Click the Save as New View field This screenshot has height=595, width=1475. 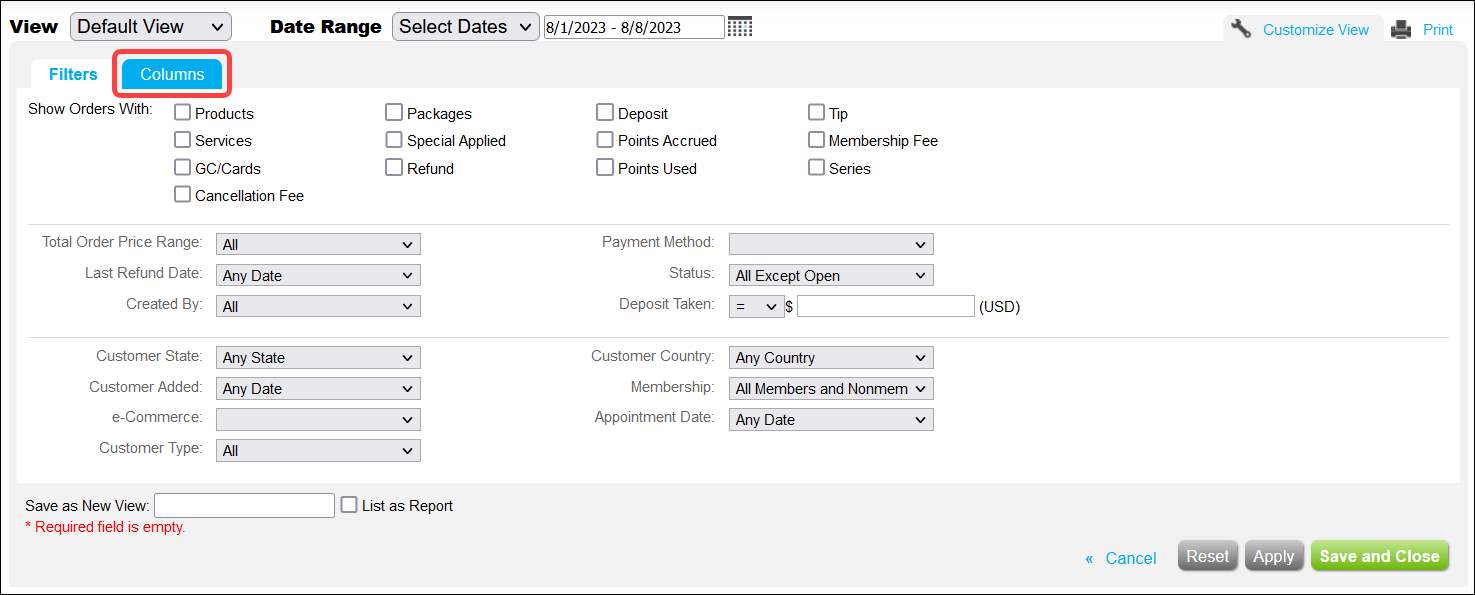tap(244, 505)
